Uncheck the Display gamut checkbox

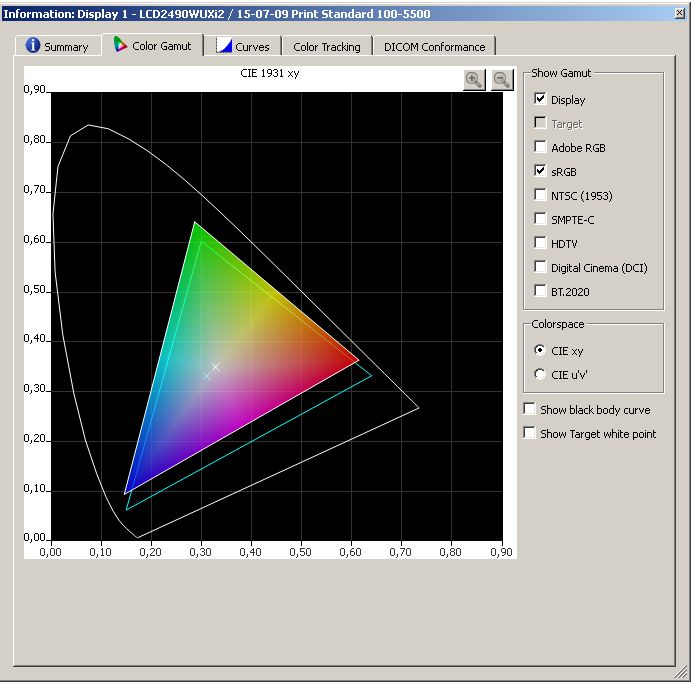[541, 100]
